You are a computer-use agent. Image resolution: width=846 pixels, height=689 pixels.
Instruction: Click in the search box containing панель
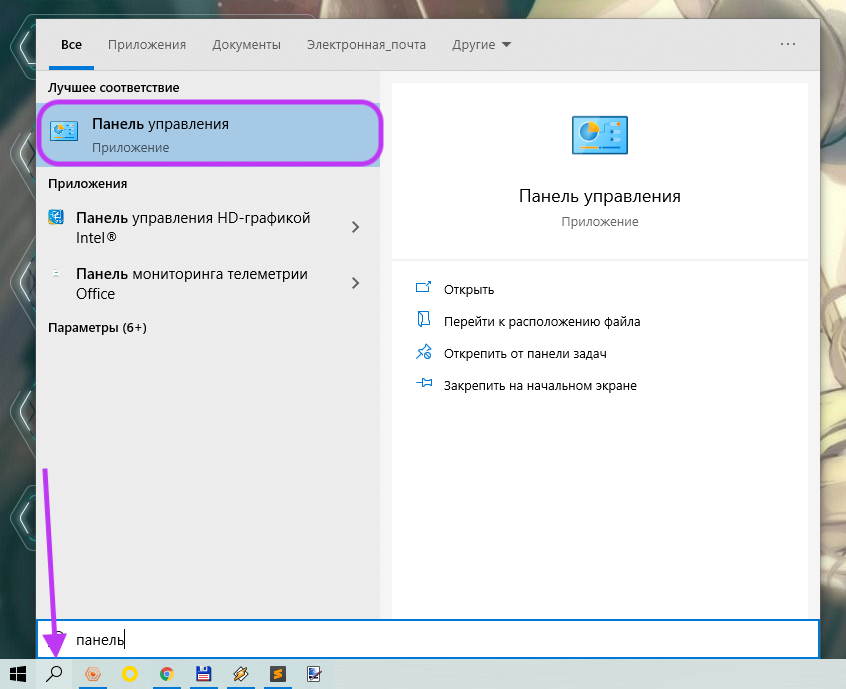click(428, 639)
